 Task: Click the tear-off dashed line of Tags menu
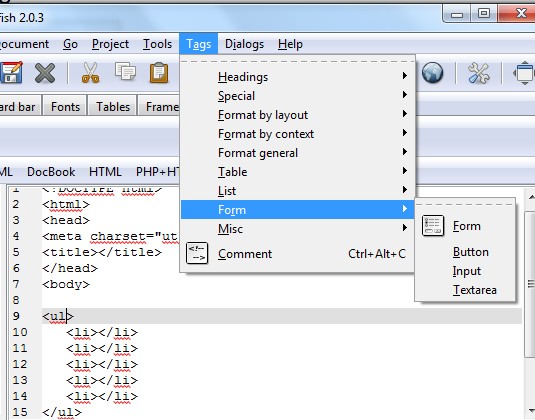tap(298, 61)
